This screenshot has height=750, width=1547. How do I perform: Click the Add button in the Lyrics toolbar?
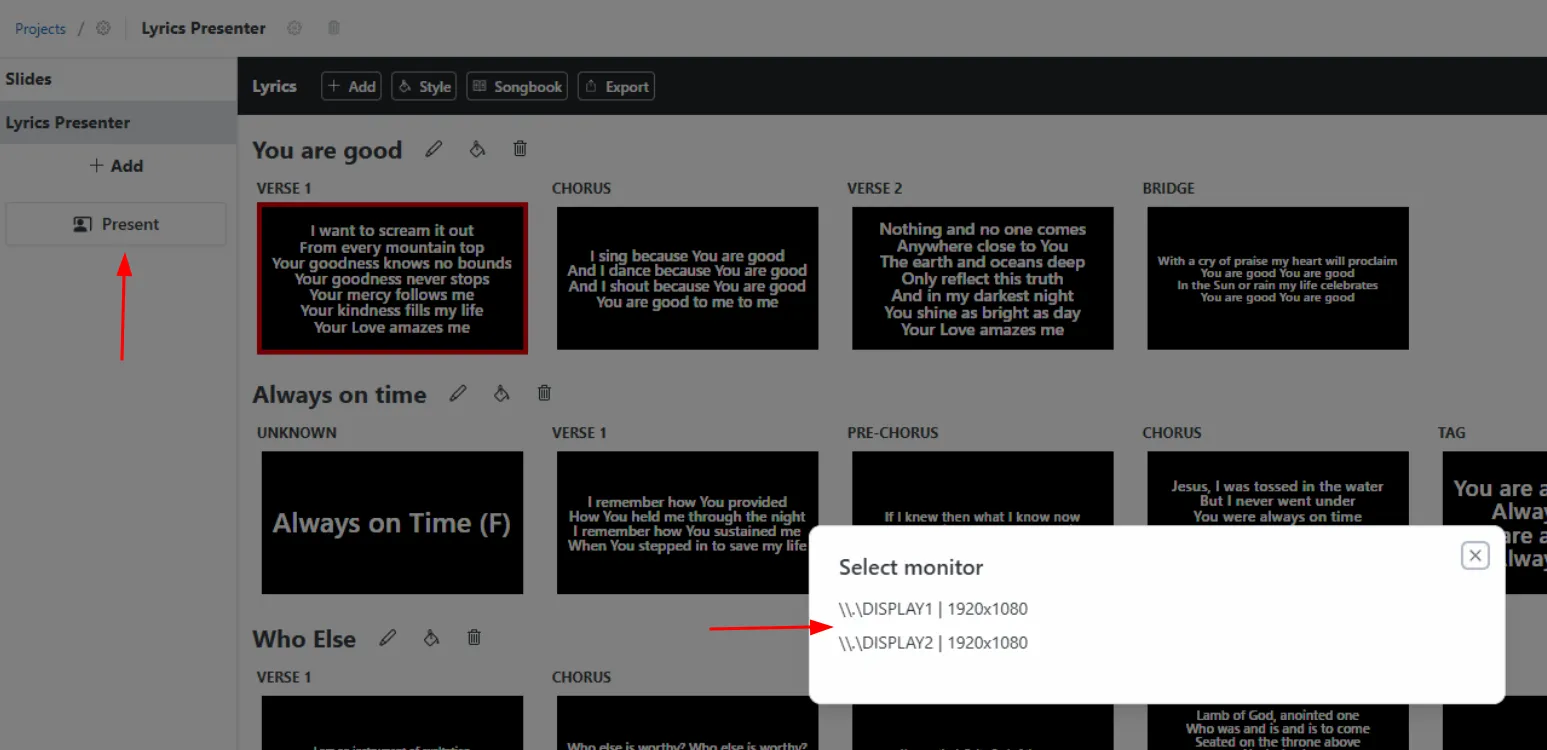351,87
